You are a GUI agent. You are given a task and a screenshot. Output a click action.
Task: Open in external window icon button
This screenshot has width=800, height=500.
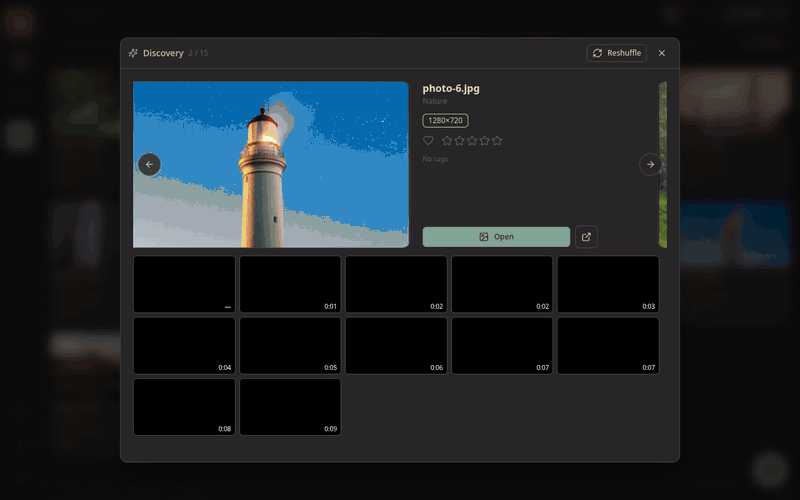tap(586, 237)
